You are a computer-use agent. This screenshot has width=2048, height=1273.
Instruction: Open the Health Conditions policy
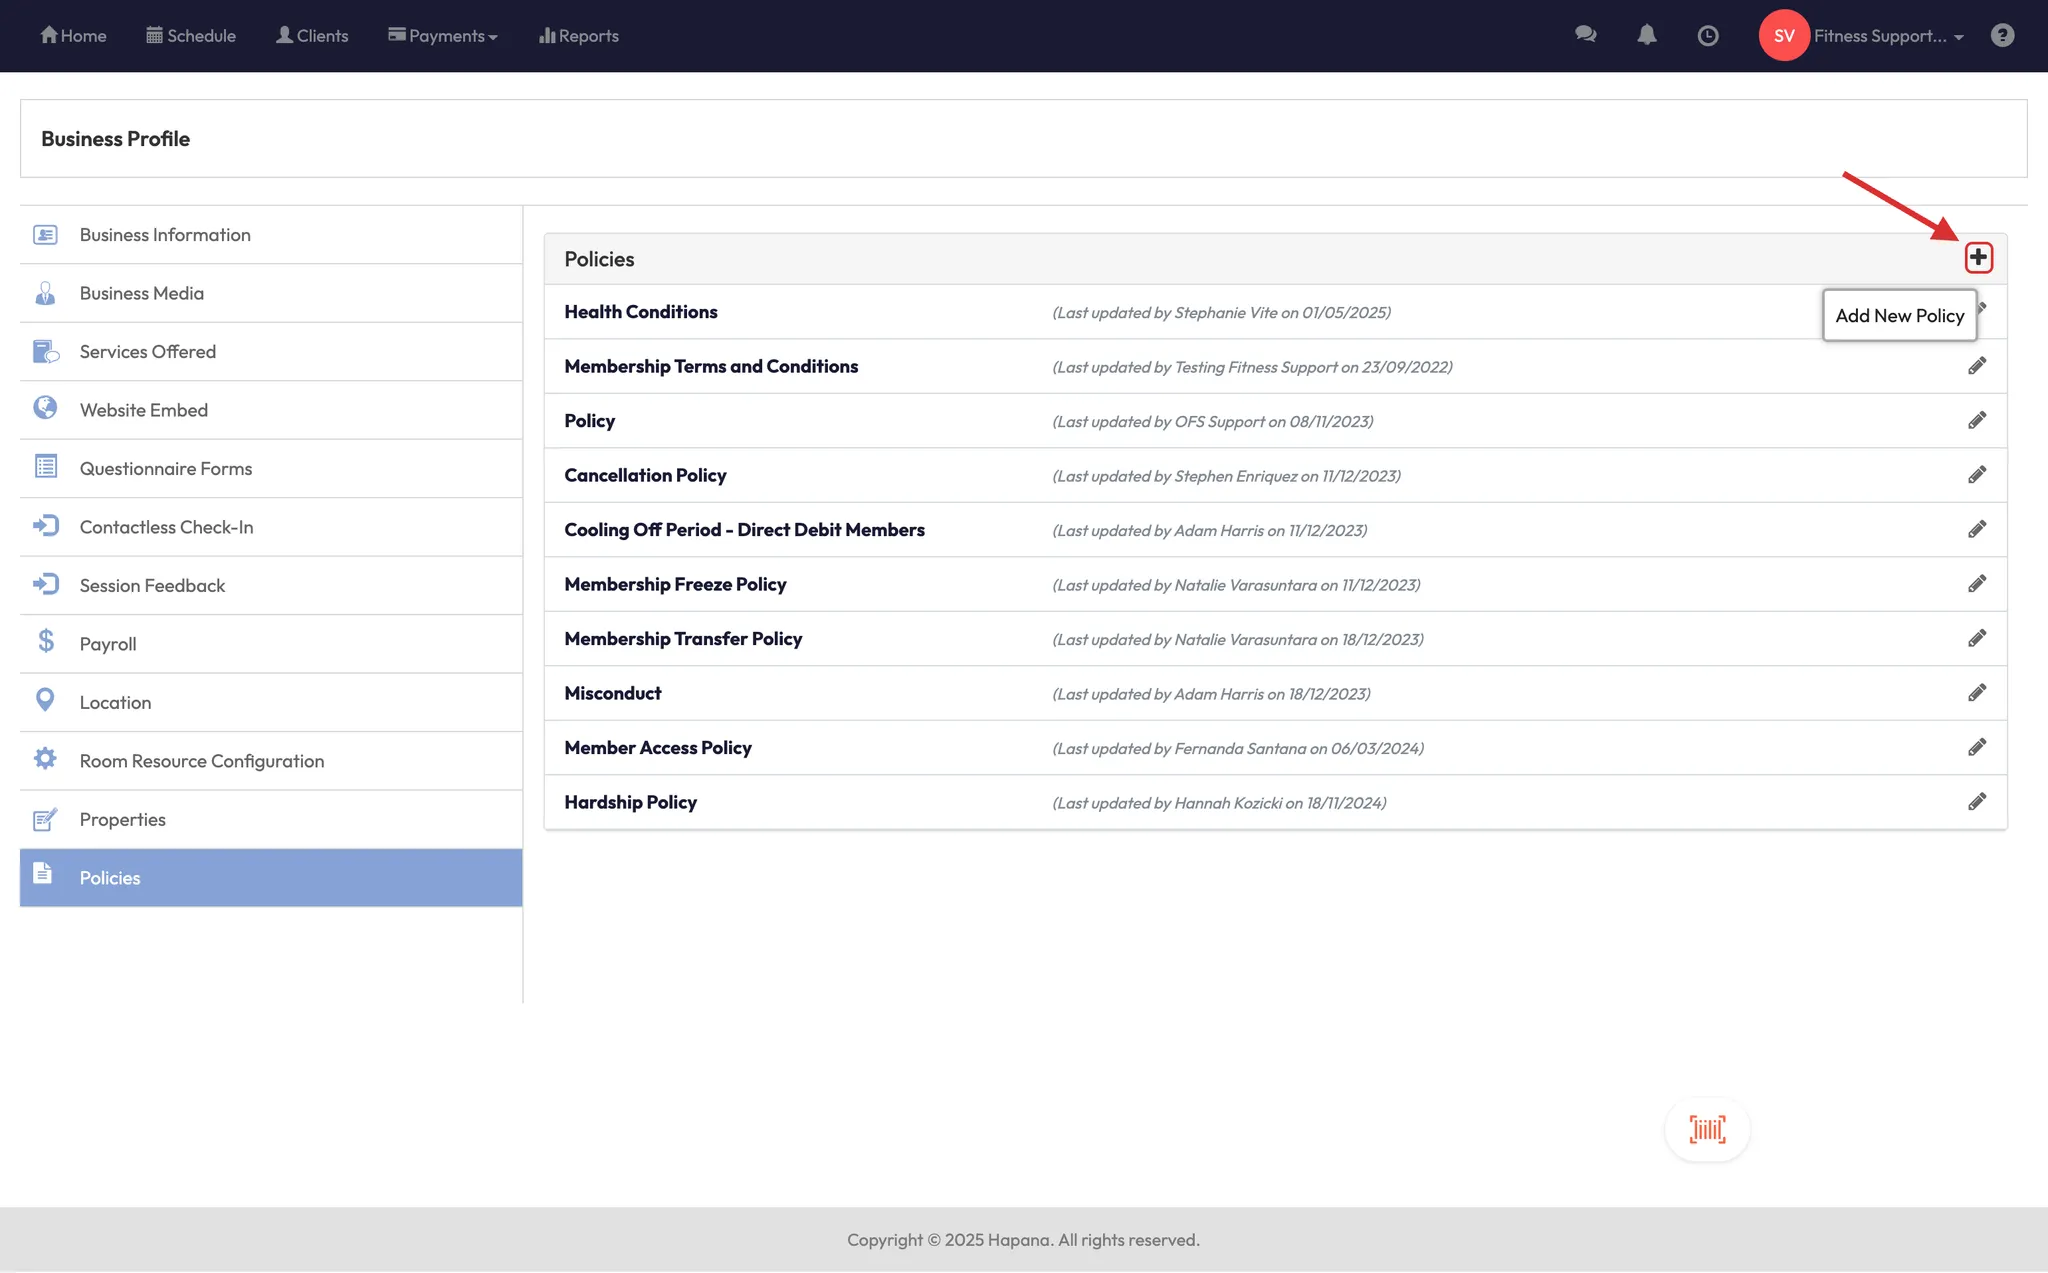pos(641,312)
